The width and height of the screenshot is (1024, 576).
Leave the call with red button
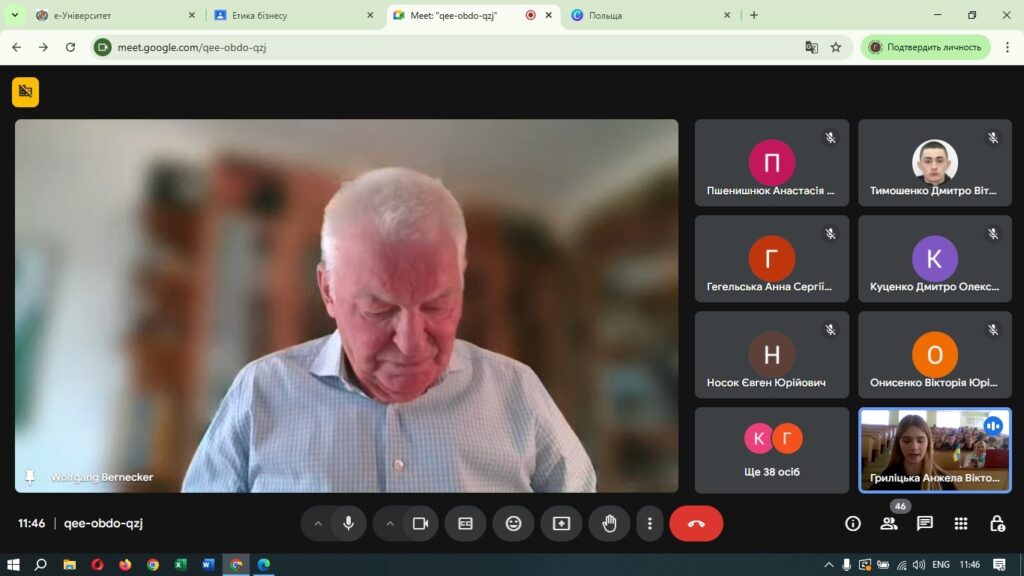(x=696, y=523)
